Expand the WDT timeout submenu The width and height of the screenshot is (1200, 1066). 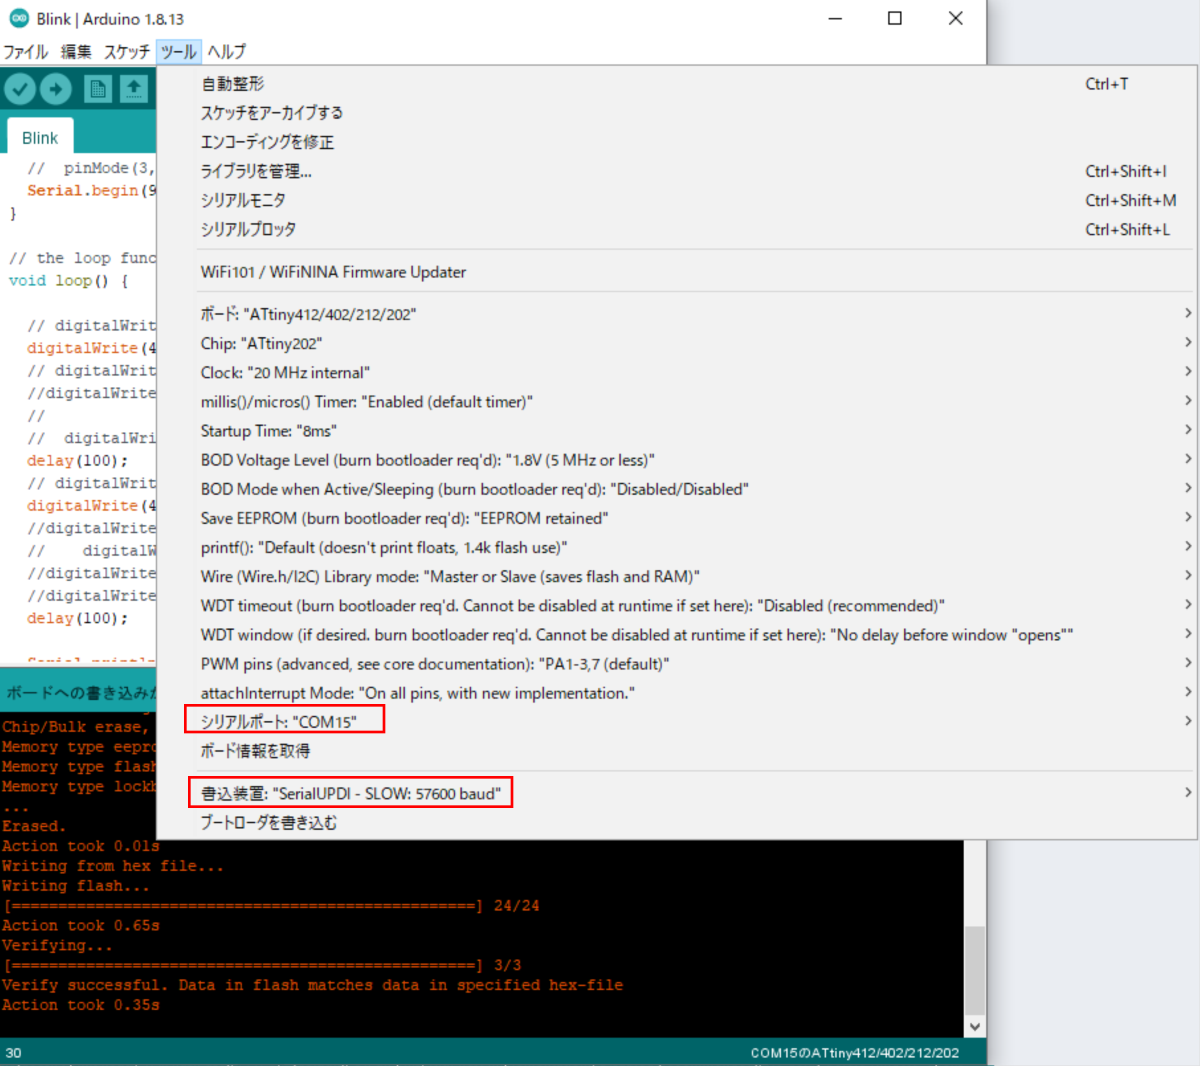pos(677,605)
